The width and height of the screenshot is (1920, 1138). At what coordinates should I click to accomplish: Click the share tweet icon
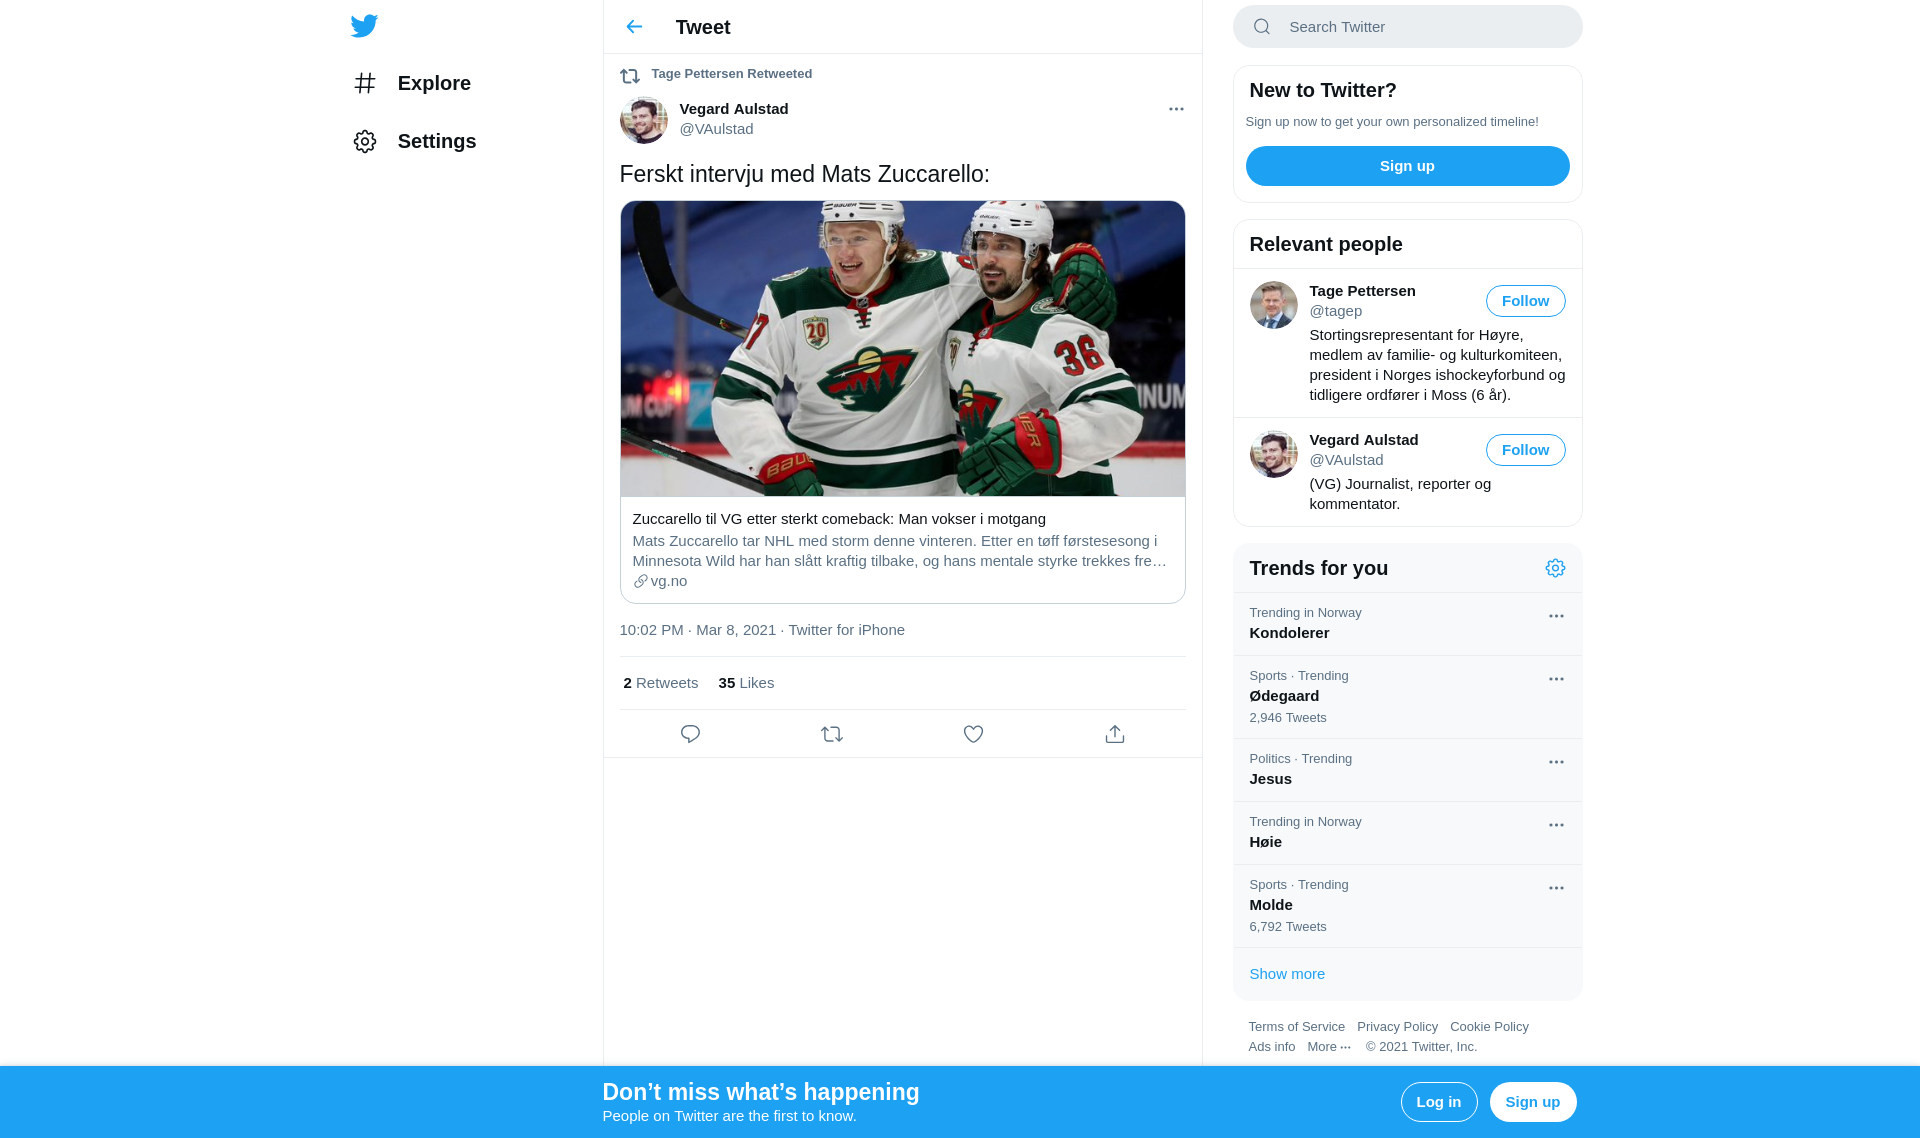1115,734
